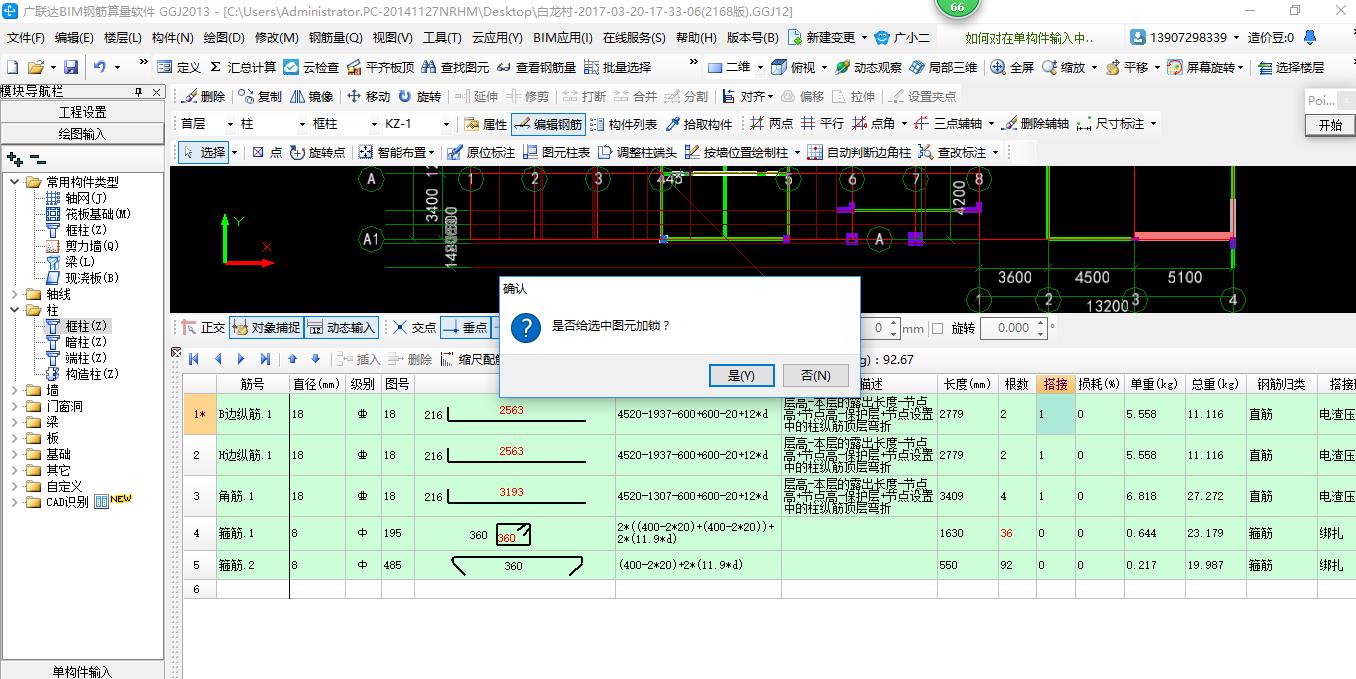Click 两点 two-point axis tool

[x=771, y=124]
